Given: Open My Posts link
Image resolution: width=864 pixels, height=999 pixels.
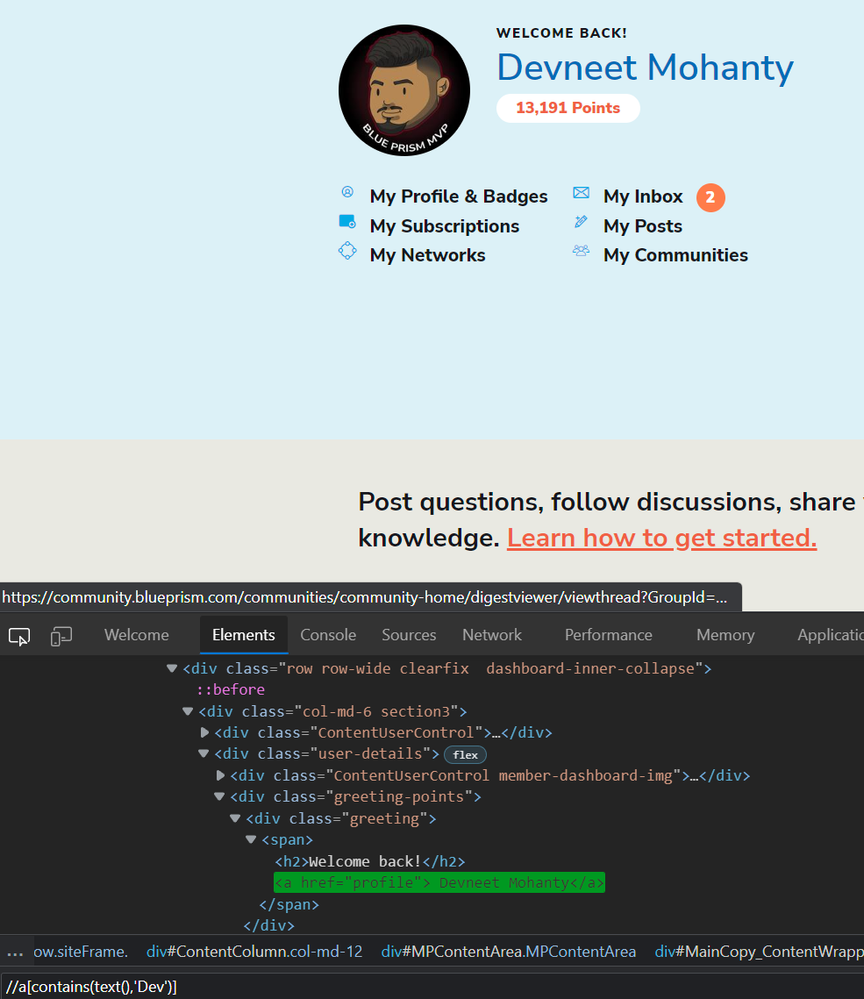Looking at the screenshot, I should (x=643, y=226).
